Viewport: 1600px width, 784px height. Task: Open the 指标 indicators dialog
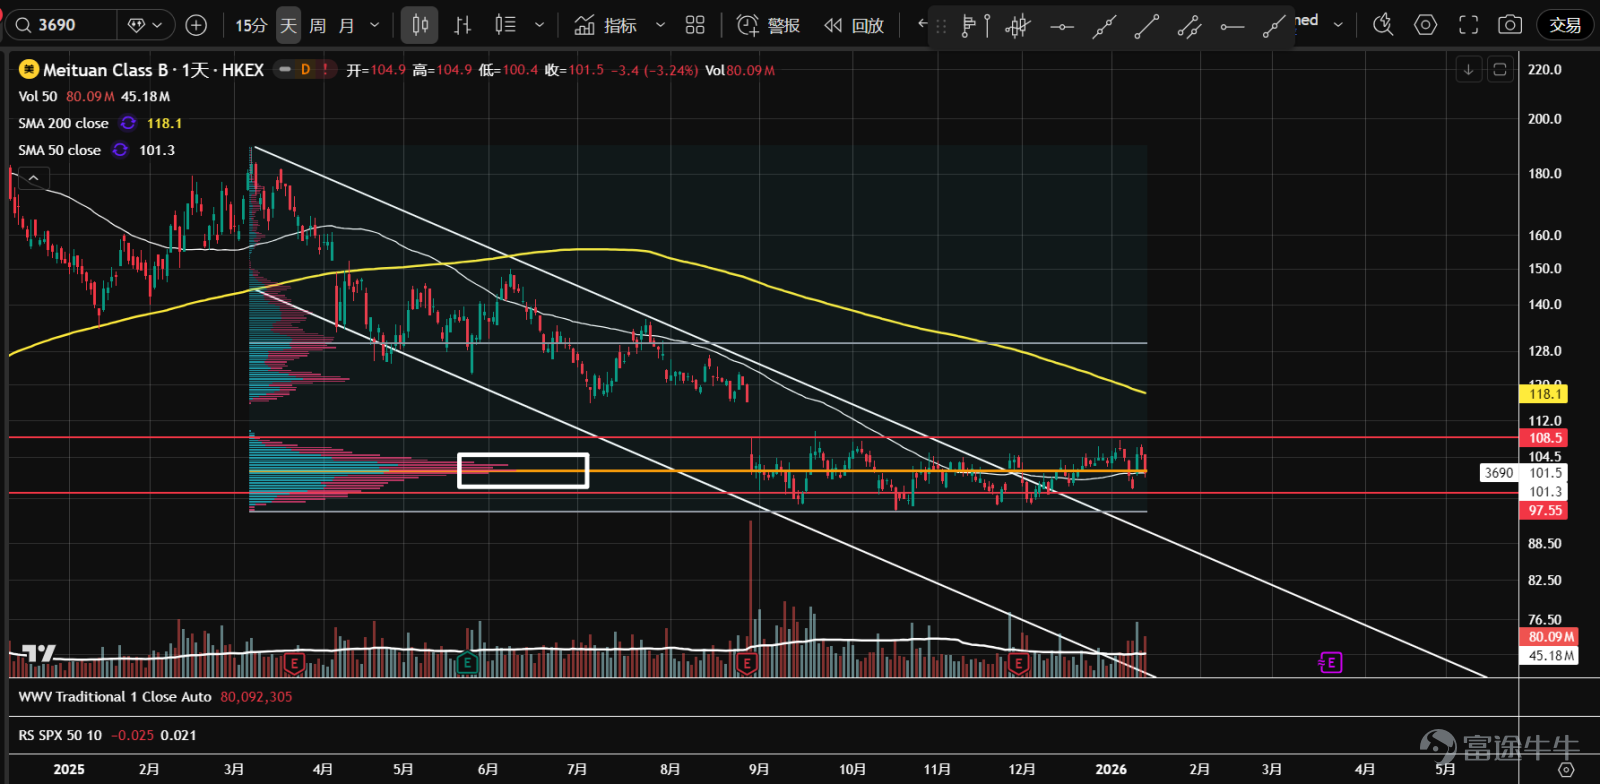tap(606, 25)
